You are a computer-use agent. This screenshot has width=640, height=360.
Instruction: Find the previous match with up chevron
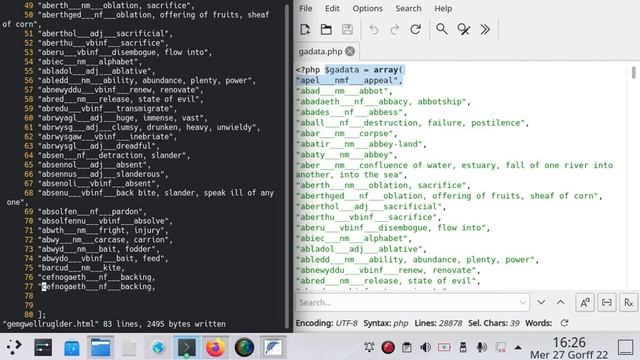(x=561, y=302)
